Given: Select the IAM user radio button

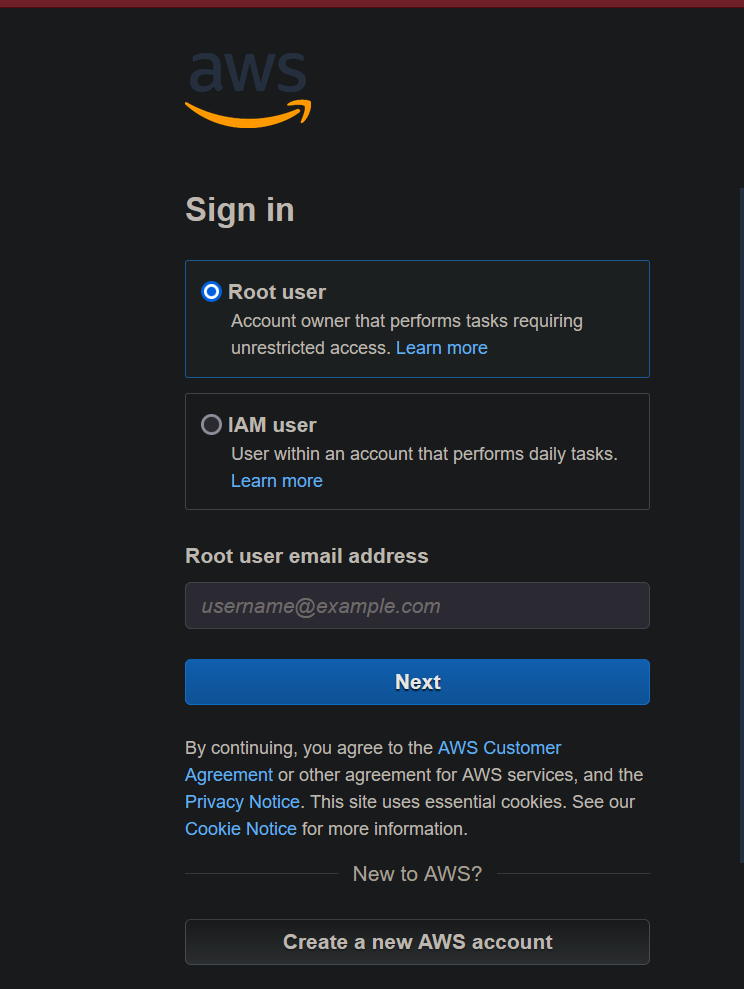Looking at the screenshot, I should [211, 425].
